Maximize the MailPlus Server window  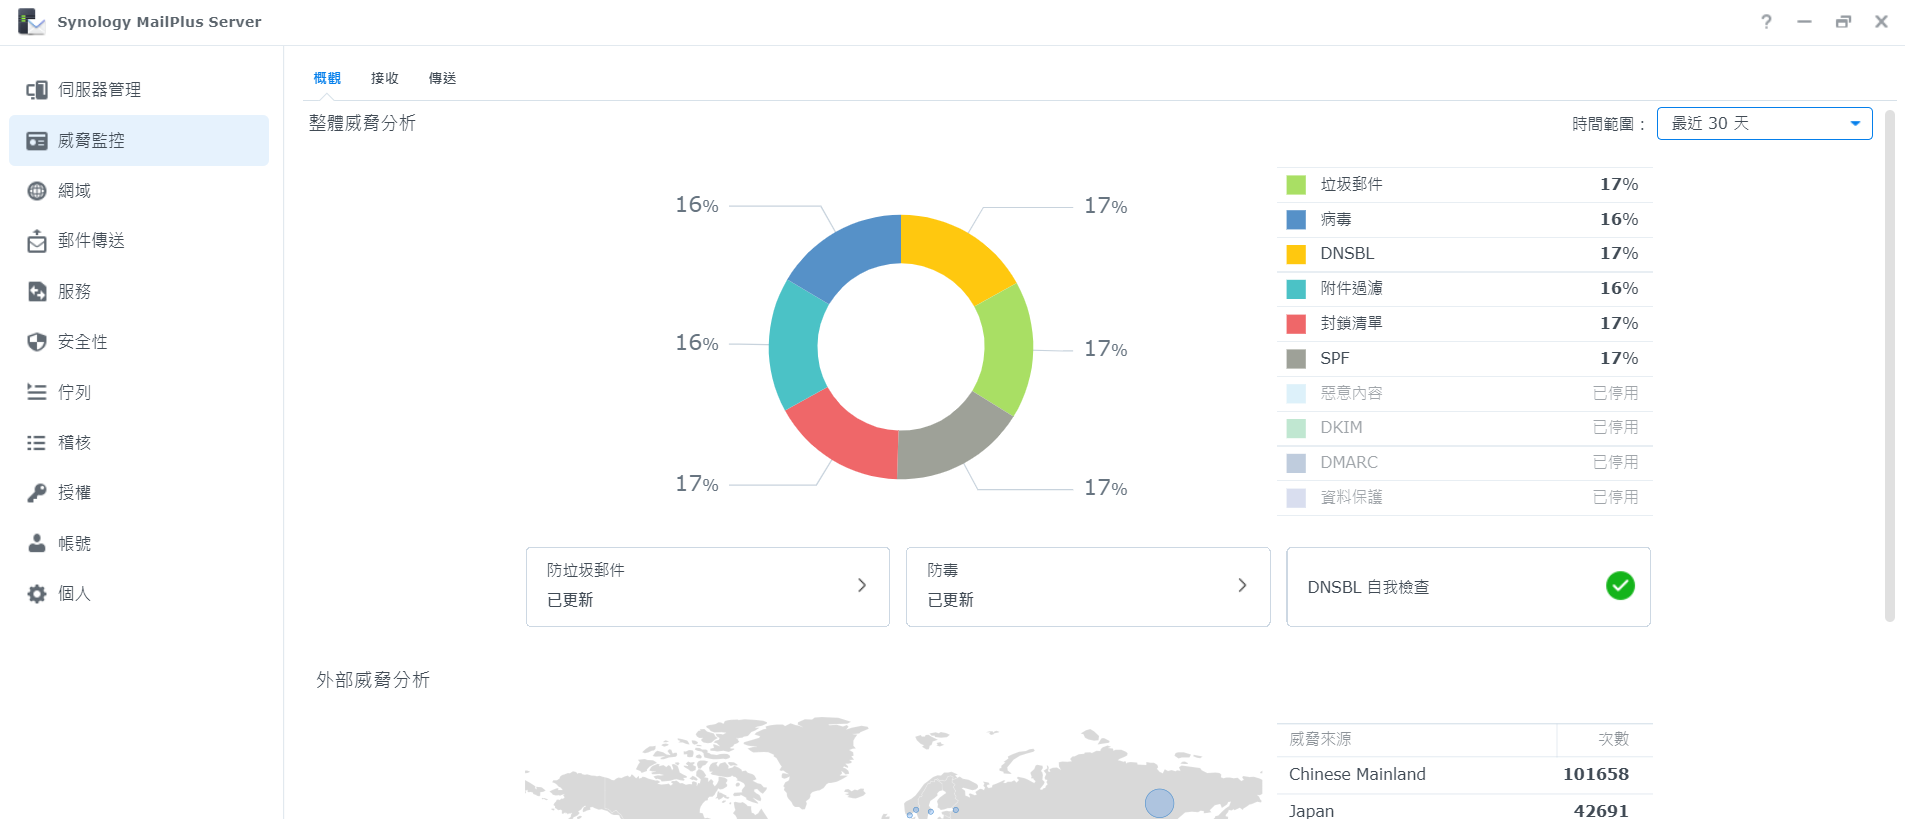click(1843, 21)
